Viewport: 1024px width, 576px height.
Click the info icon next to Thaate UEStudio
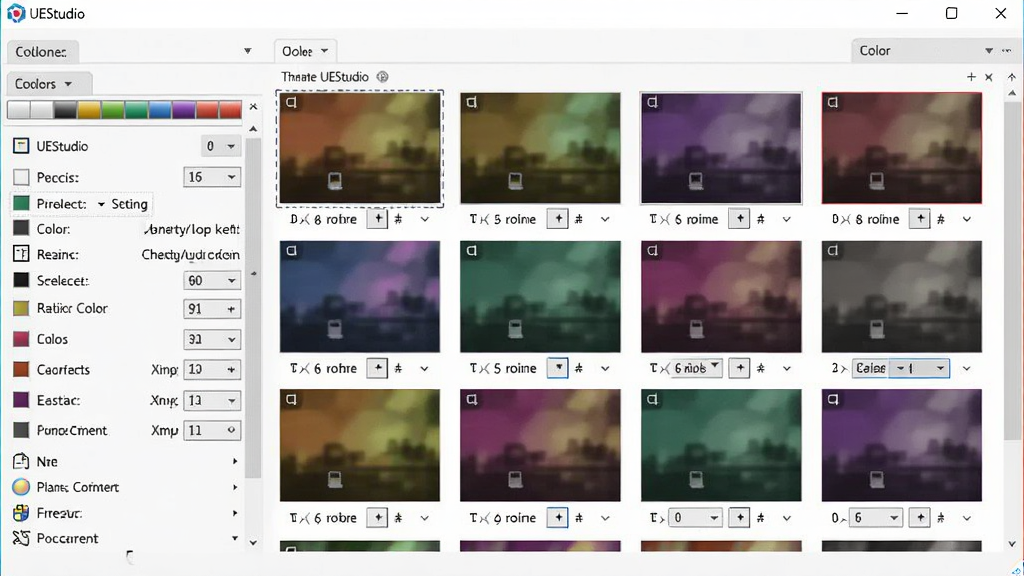(383, 77)
